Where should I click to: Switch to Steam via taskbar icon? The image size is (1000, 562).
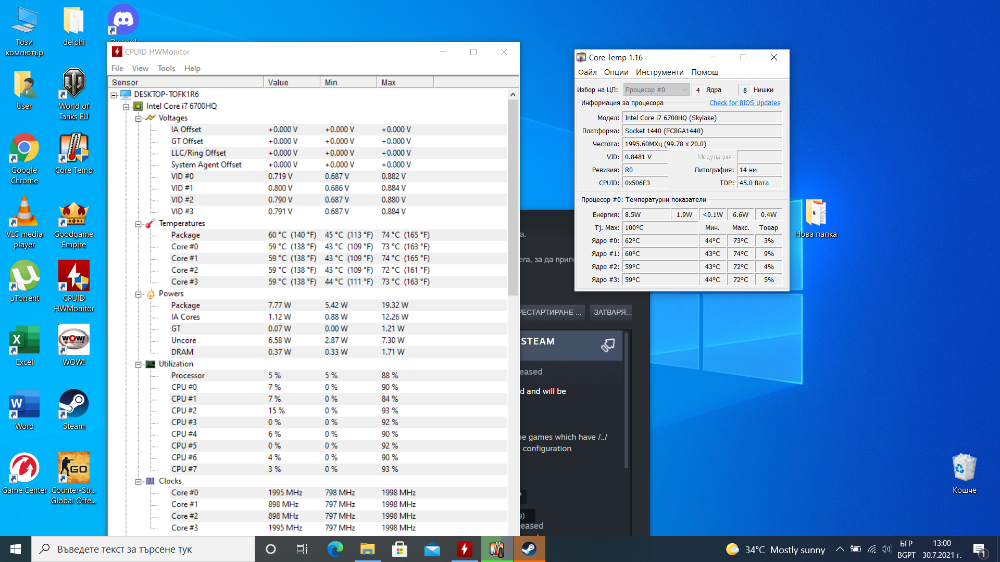(529, 549)
